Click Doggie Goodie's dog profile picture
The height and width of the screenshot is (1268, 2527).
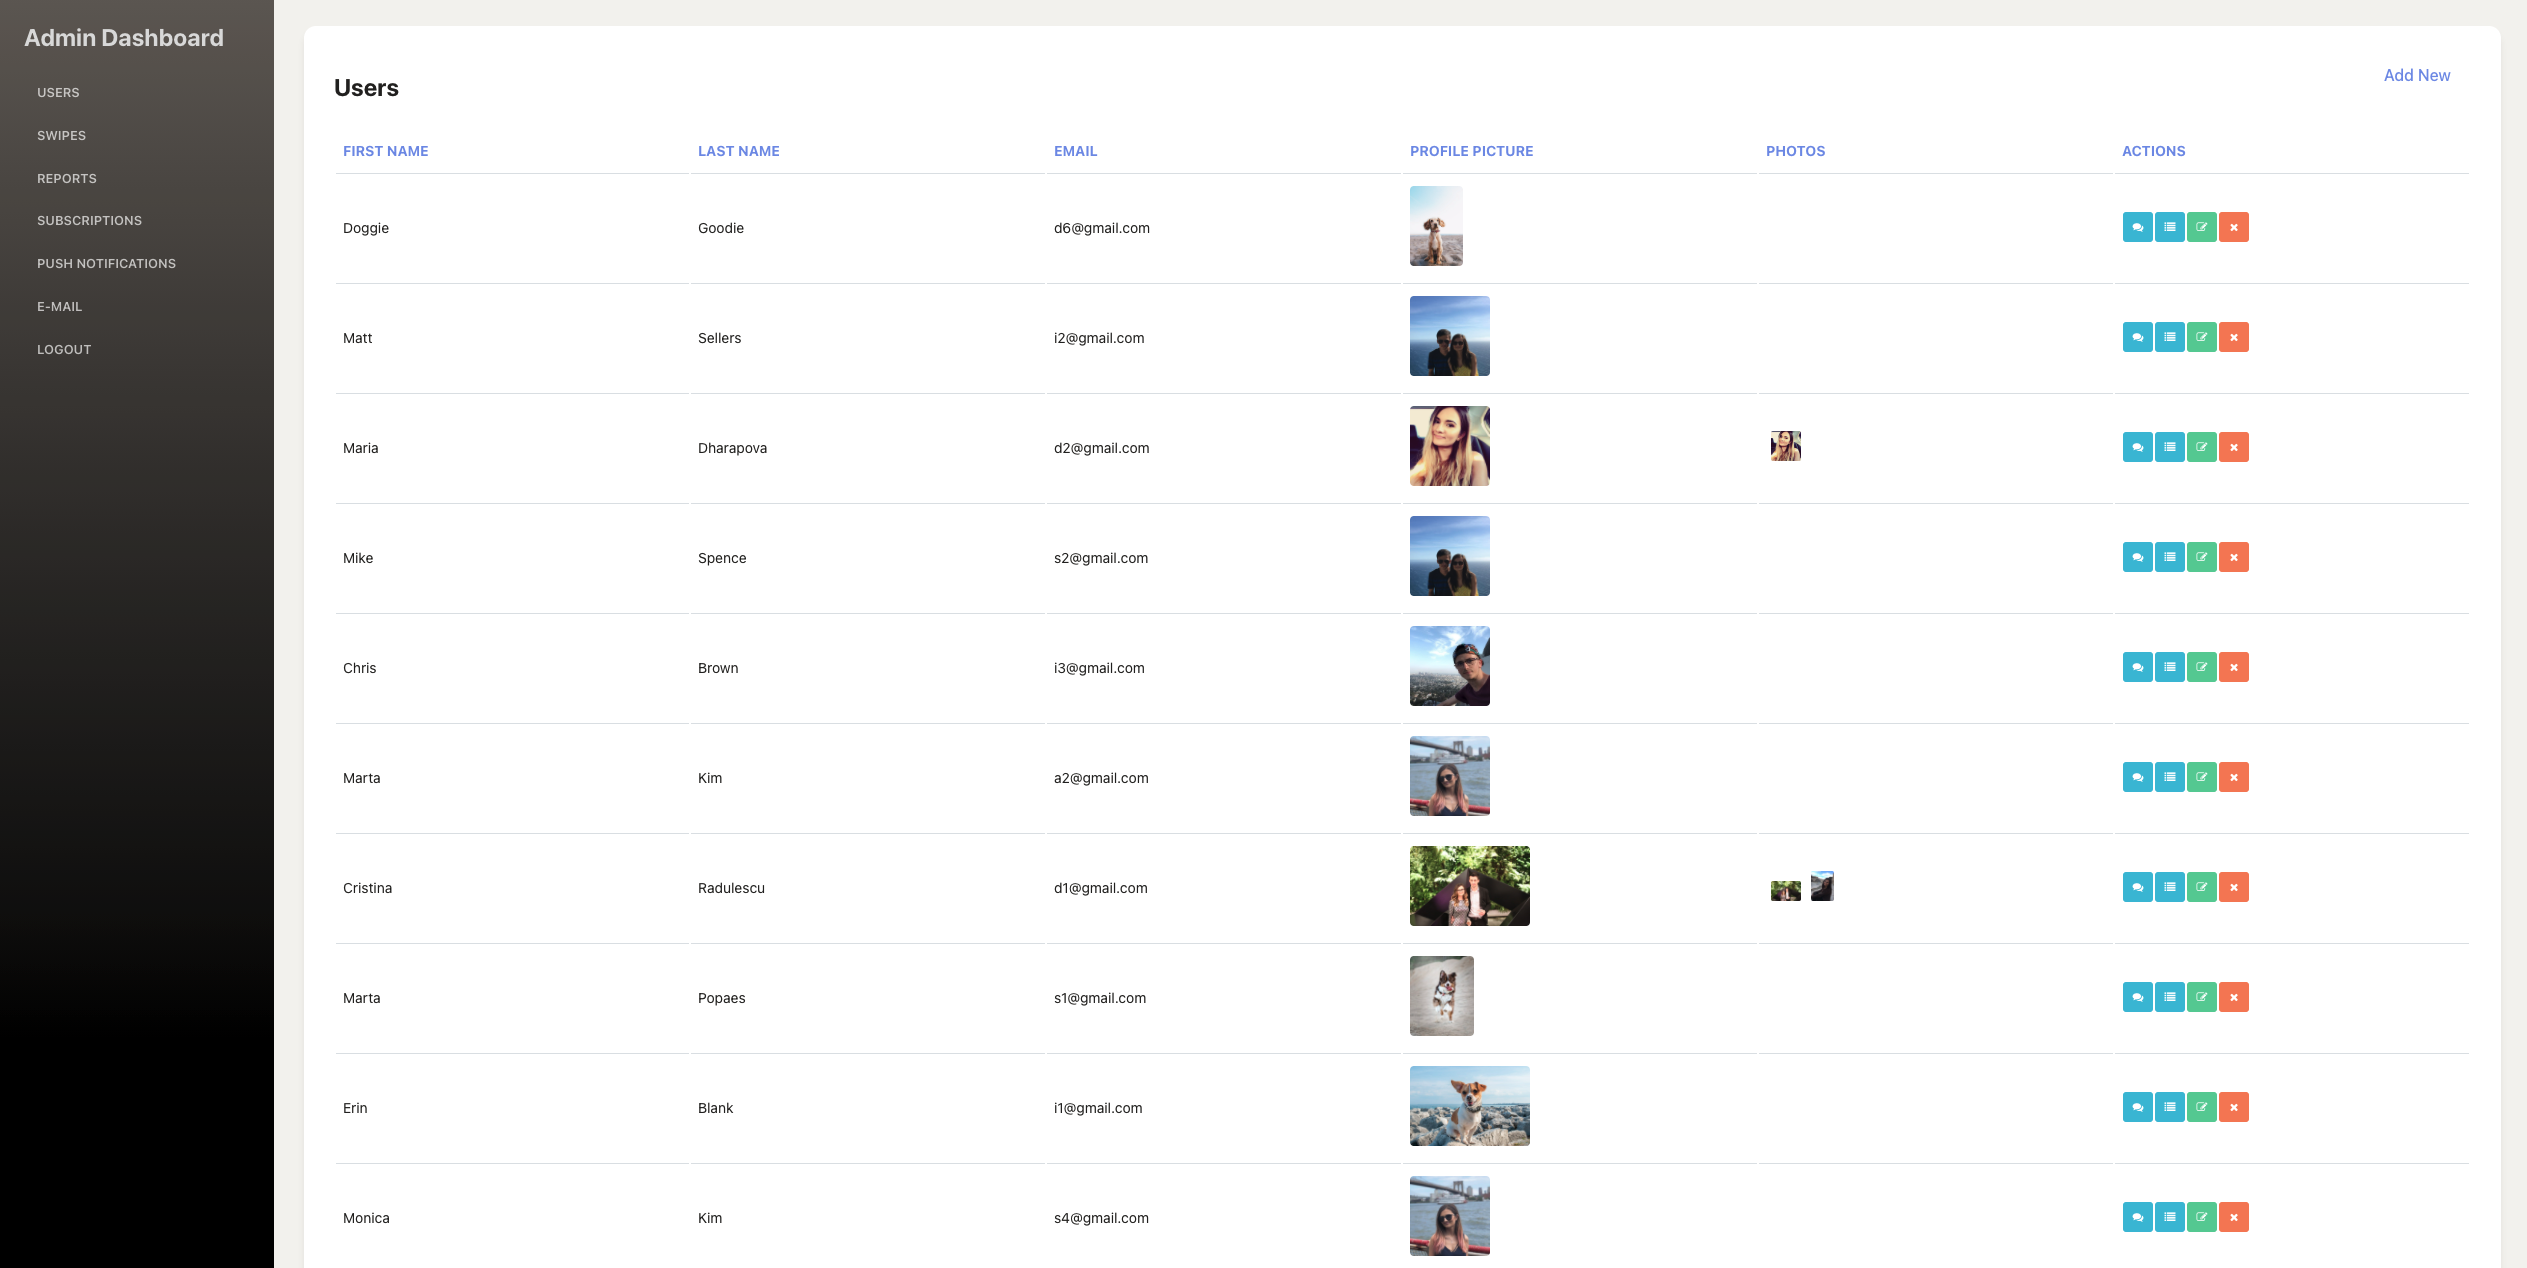[x=1436, y=226]
